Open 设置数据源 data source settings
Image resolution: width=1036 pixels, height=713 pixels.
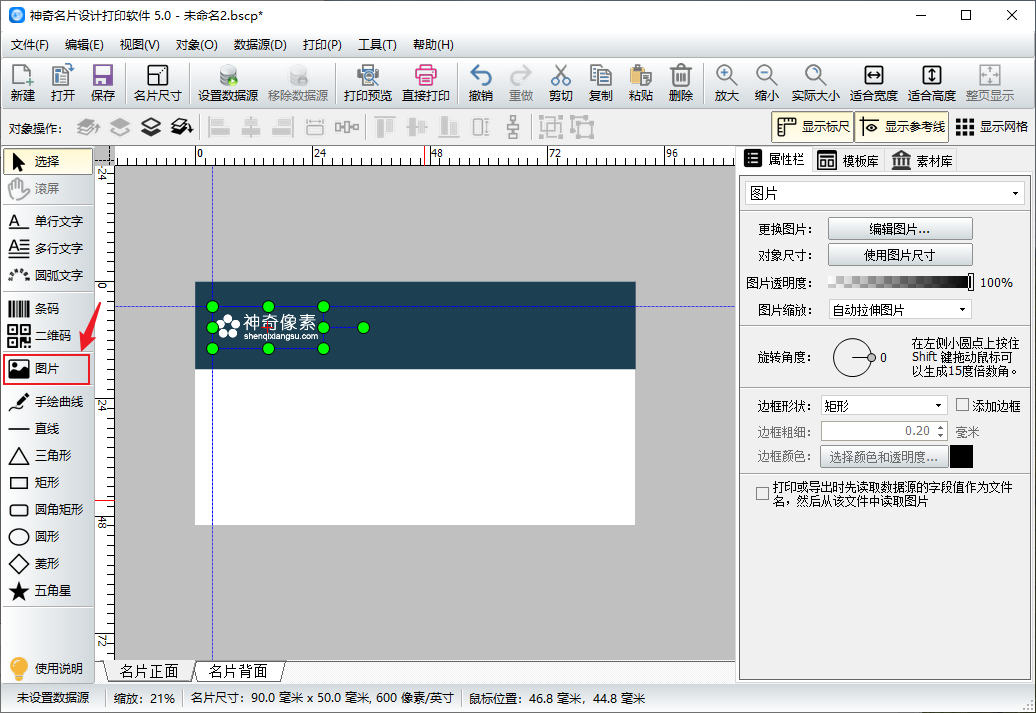click(228, 83)
